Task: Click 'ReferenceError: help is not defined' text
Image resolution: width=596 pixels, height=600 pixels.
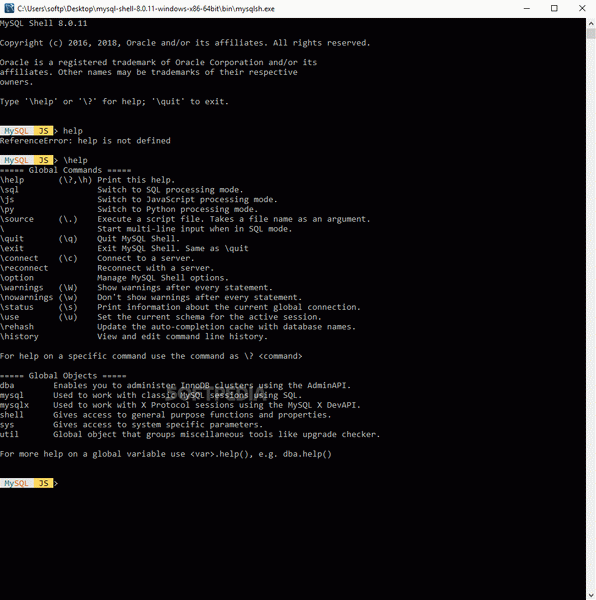Action: pyautogui.click(x=85, y=141)
